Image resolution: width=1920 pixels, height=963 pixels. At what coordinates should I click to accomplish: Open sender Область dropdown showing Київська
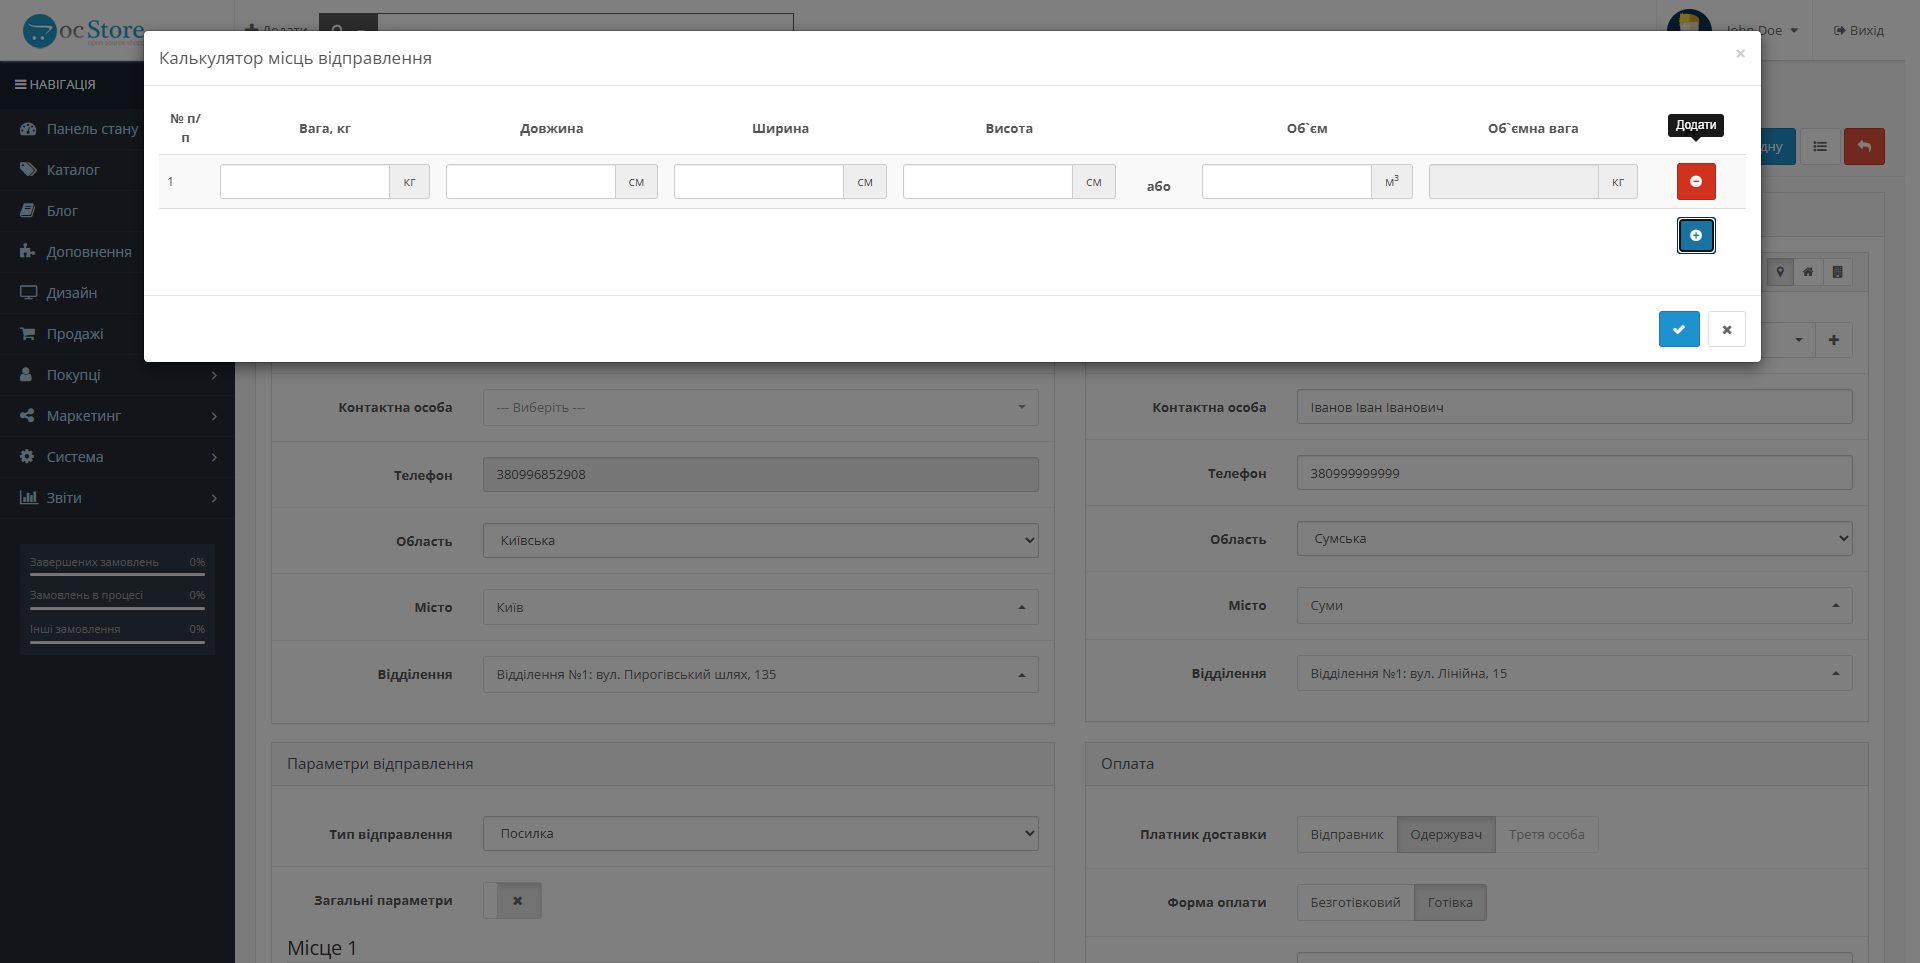pyautogui.click(x=760, y=541)
